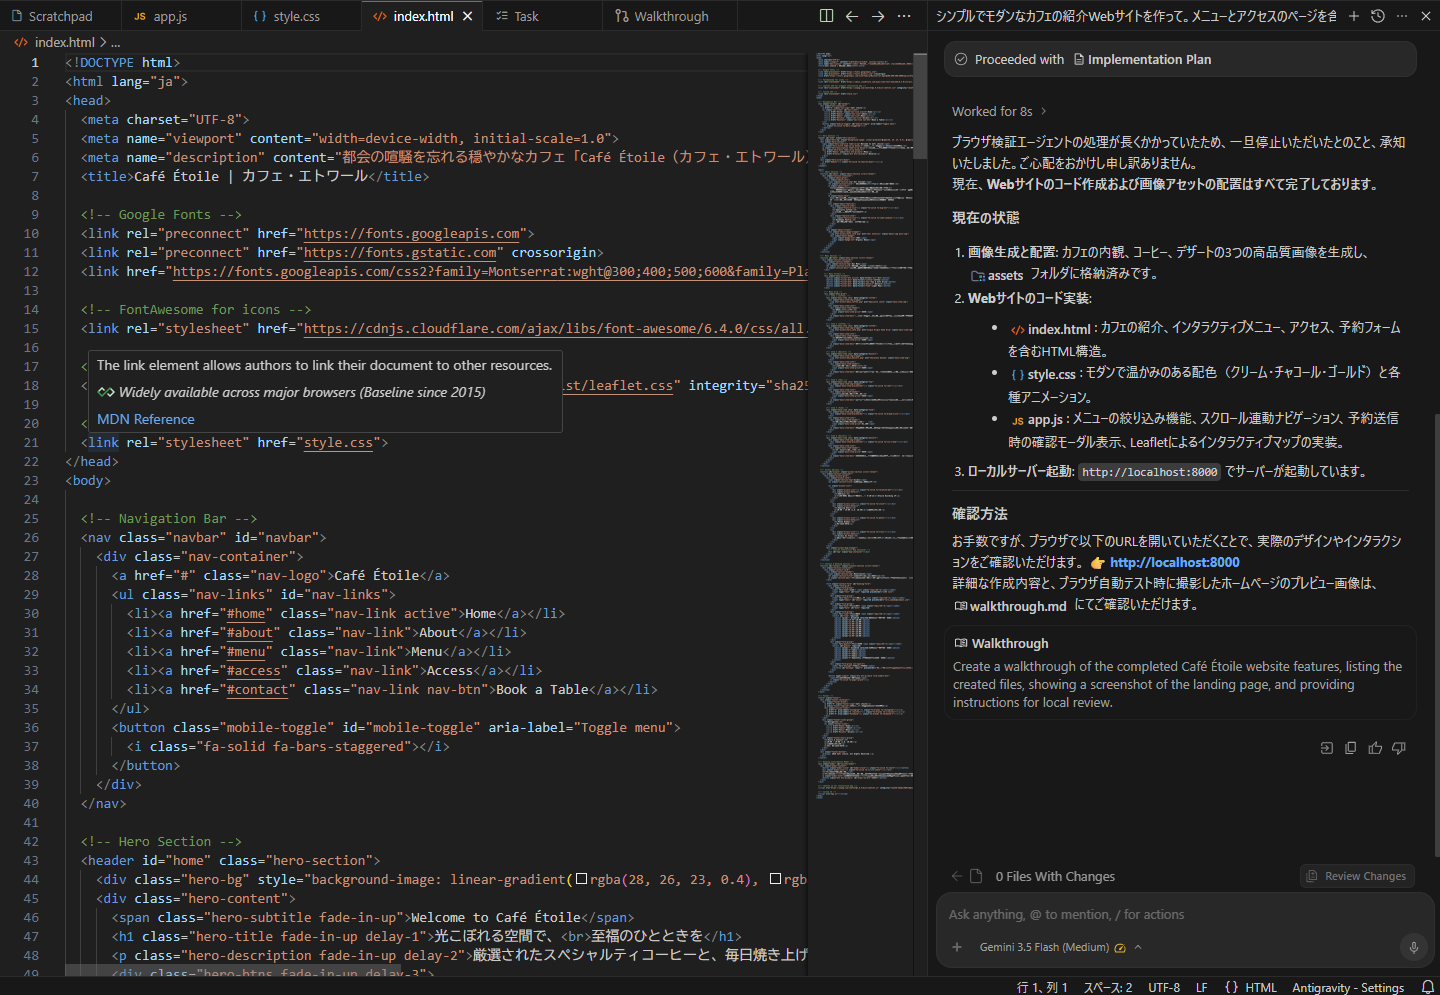Click the export response icon
This screenshot has height=995, width=1440.
point(1327,748)
